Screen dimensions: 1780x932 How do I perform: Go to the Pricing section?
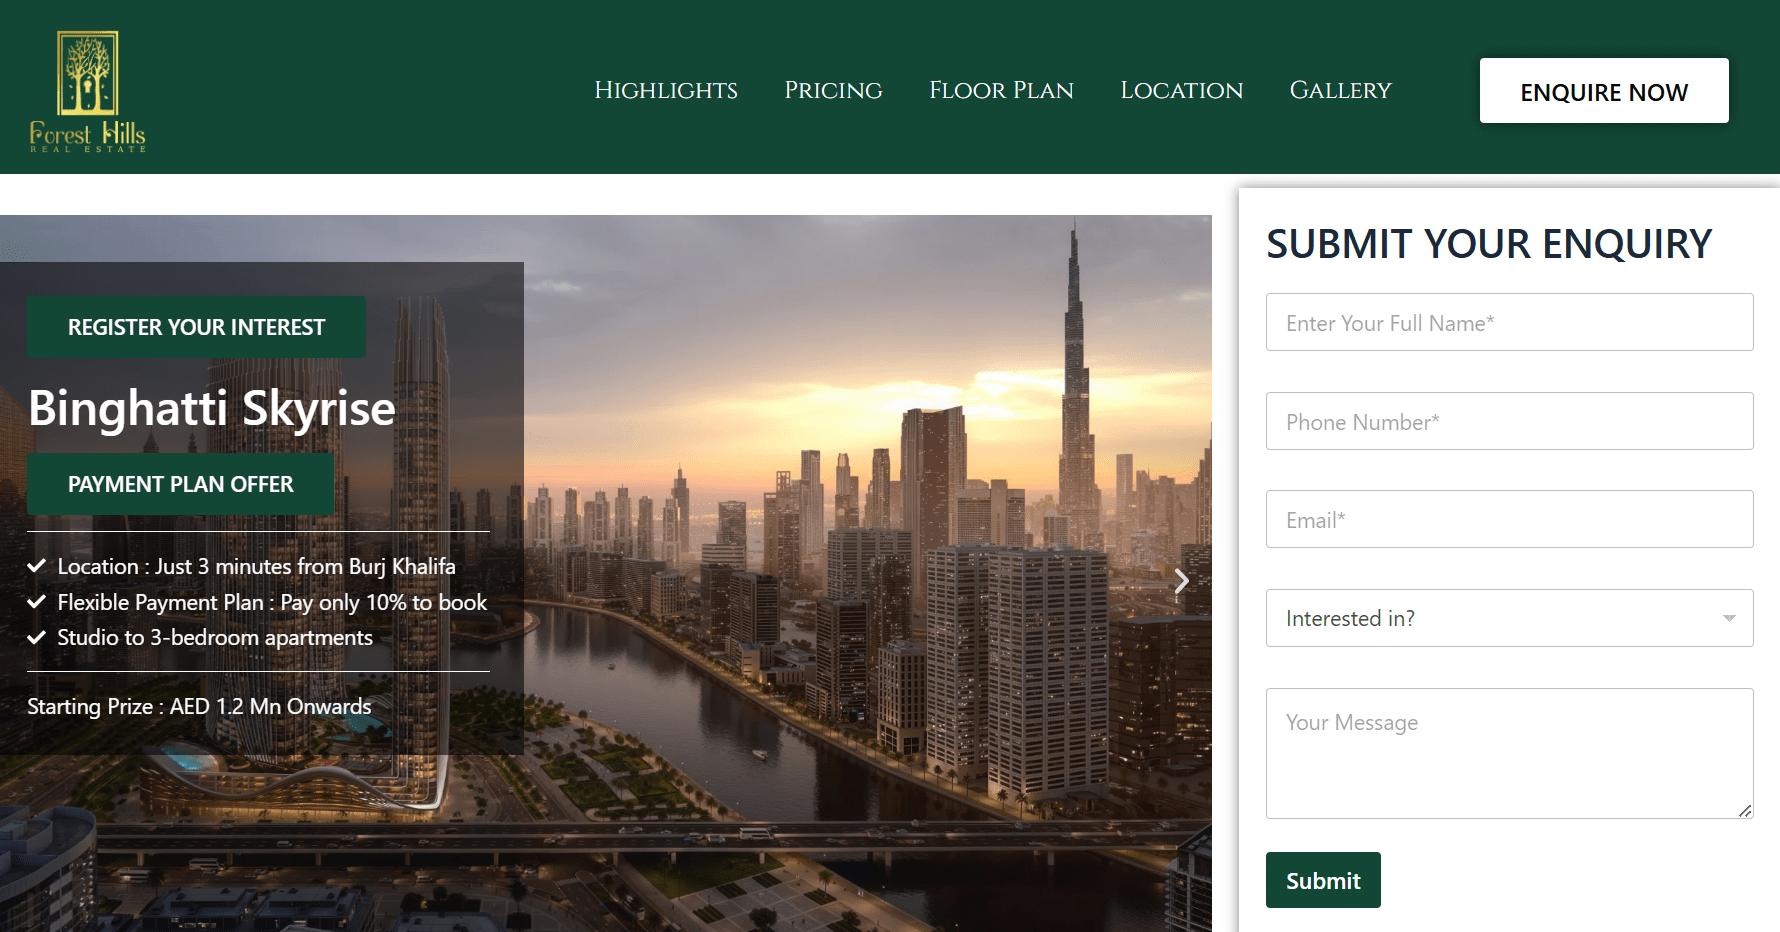833,90
